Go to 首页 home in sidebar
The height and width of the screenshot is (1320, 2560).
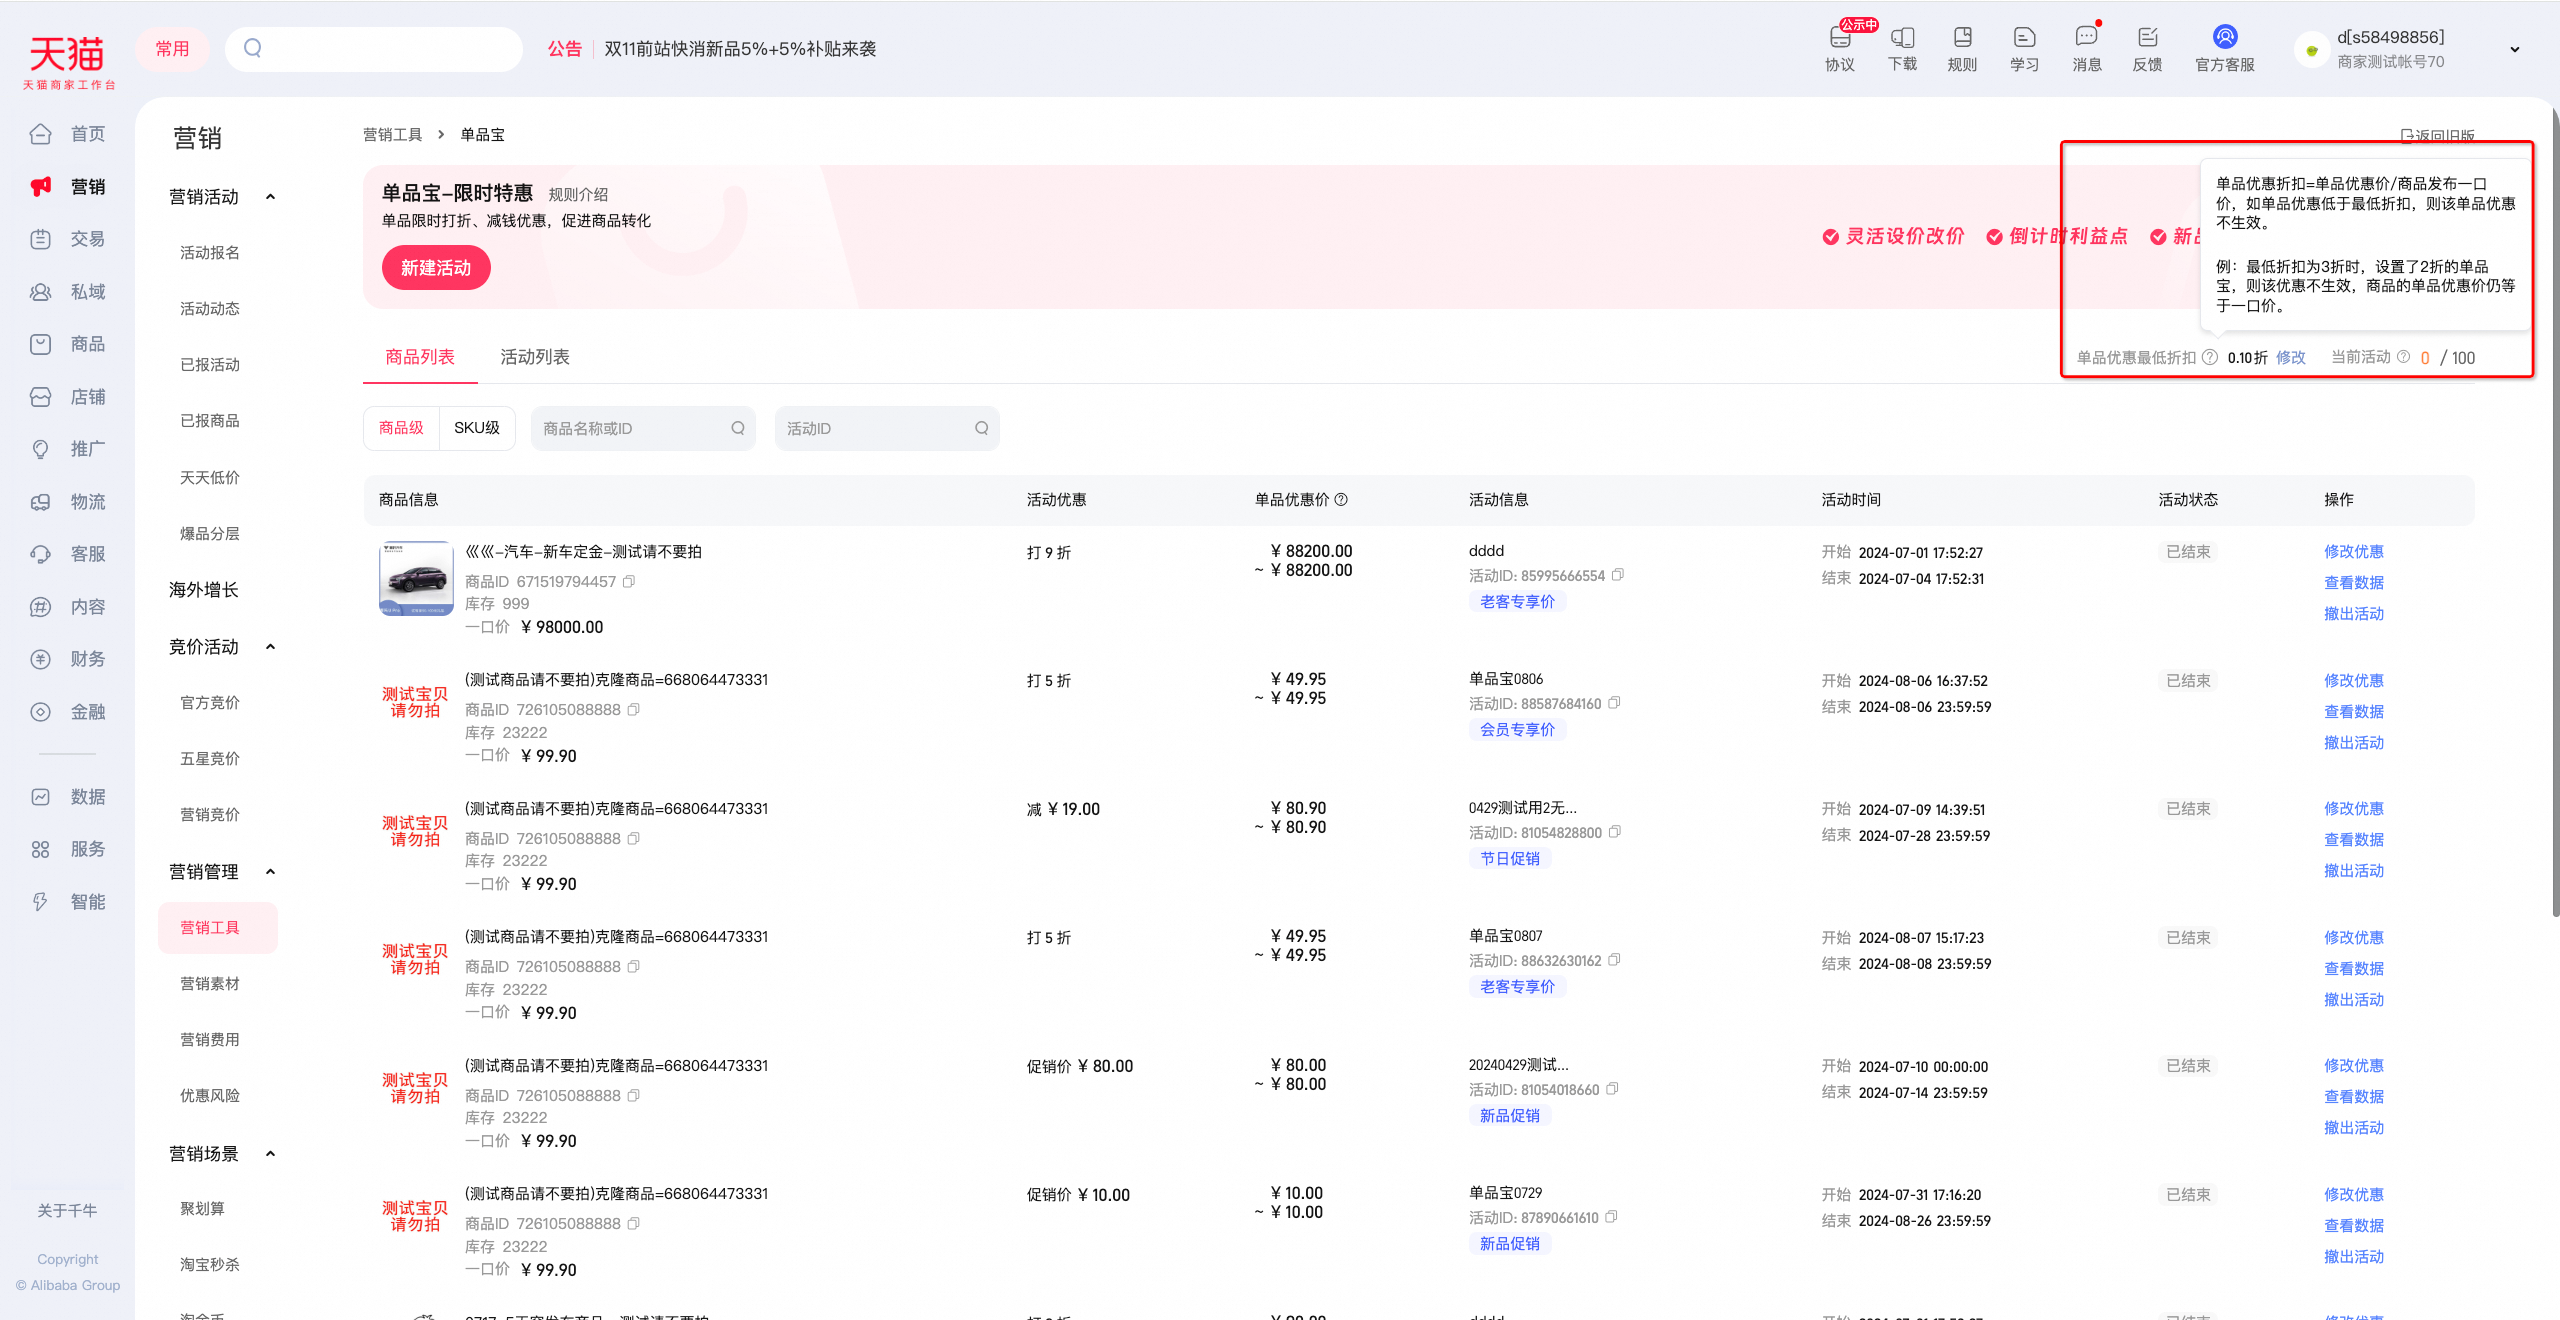coord(68,134)
